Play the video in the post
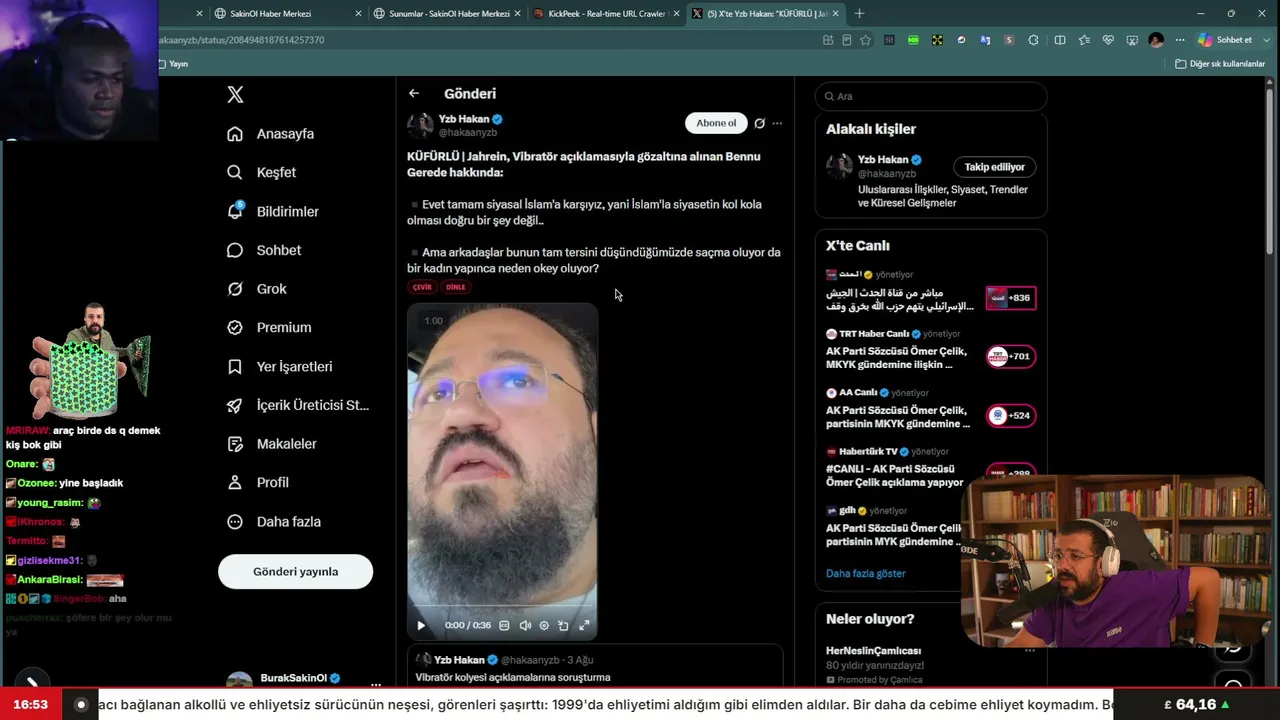Image resolution: width=1280 pixels, height=720 pixels. click(x=421, y=625)
